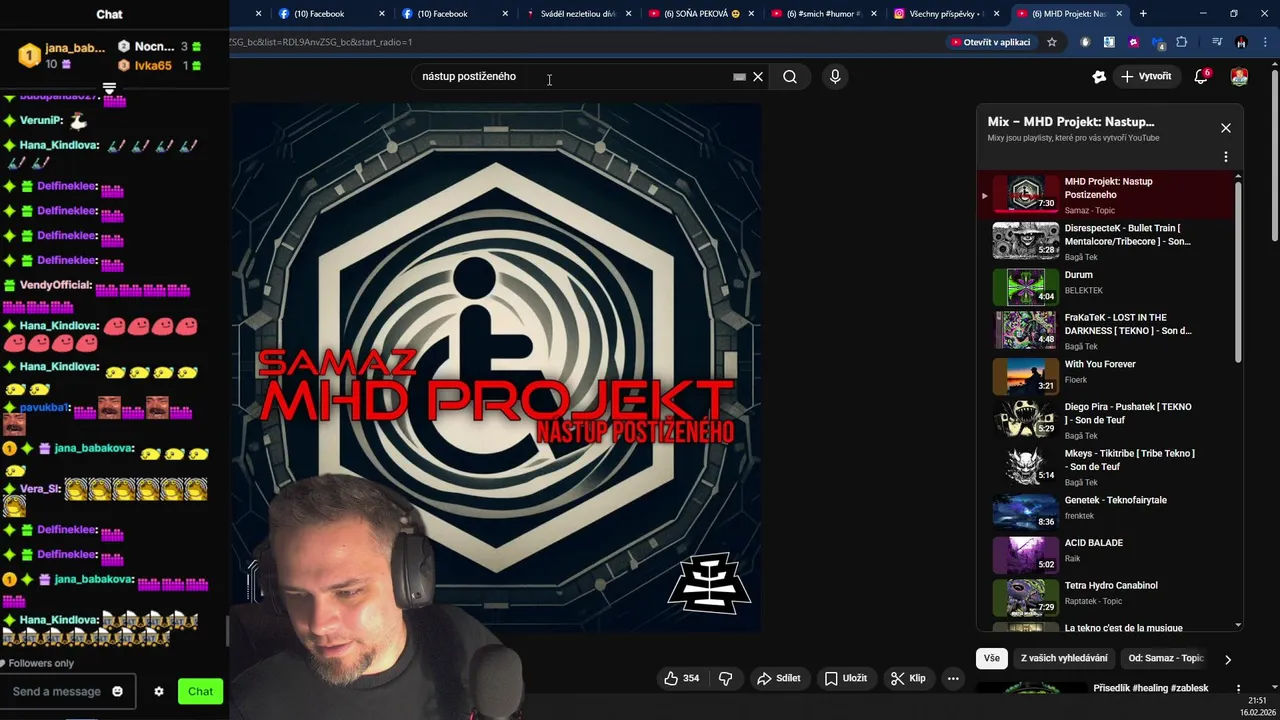Open Chrome media control icon
1280x720 pixels.
(x=1217, y=42)
